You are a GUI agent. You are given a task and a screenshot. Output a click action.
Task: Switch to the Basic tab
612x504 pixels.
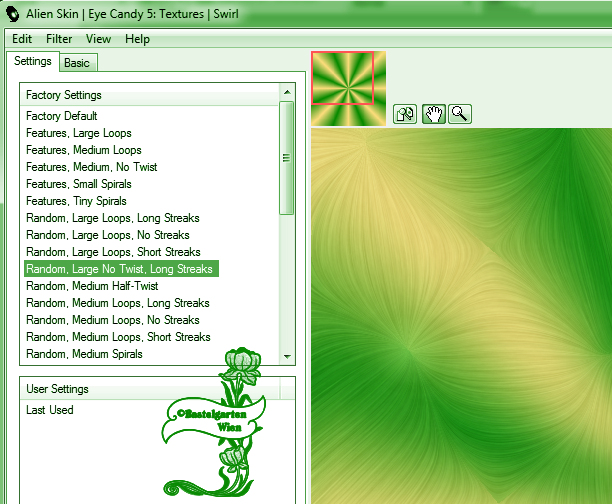click(x=77, y=63)
